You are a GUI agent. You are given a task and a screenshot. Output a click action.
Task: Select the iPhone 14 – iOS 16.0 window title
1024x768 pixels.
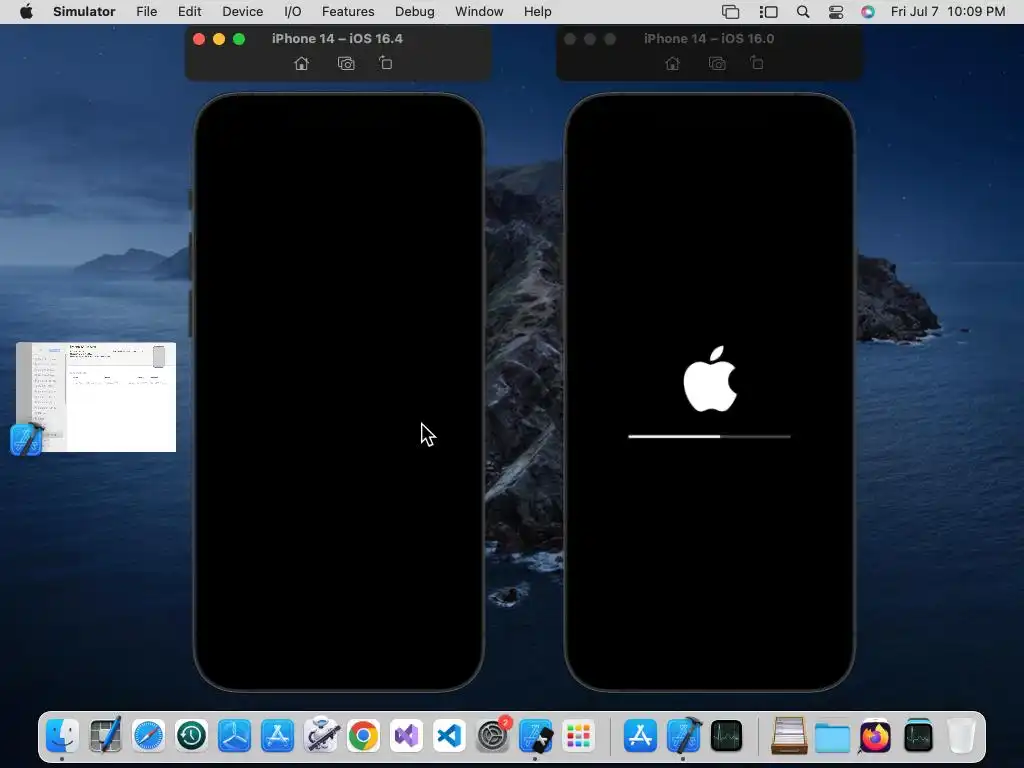tap(709, 39)
